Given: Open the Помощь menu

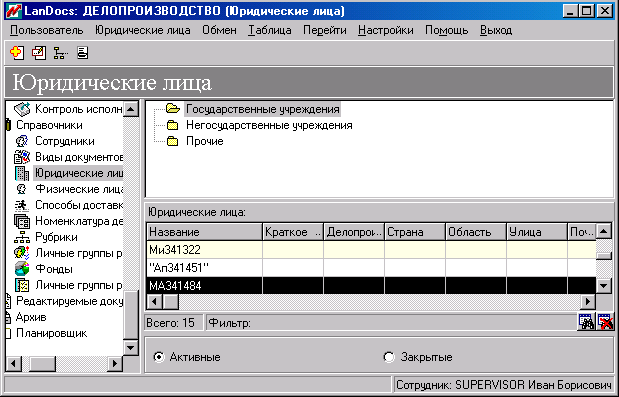Looking at the screenshot, I should [x=446, y=30].
